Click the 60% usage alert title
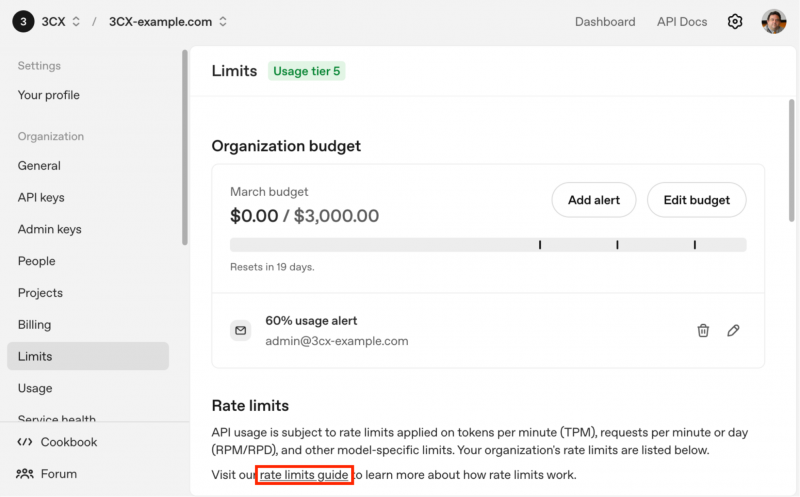The image size is (800, 497). pos(311,320)
